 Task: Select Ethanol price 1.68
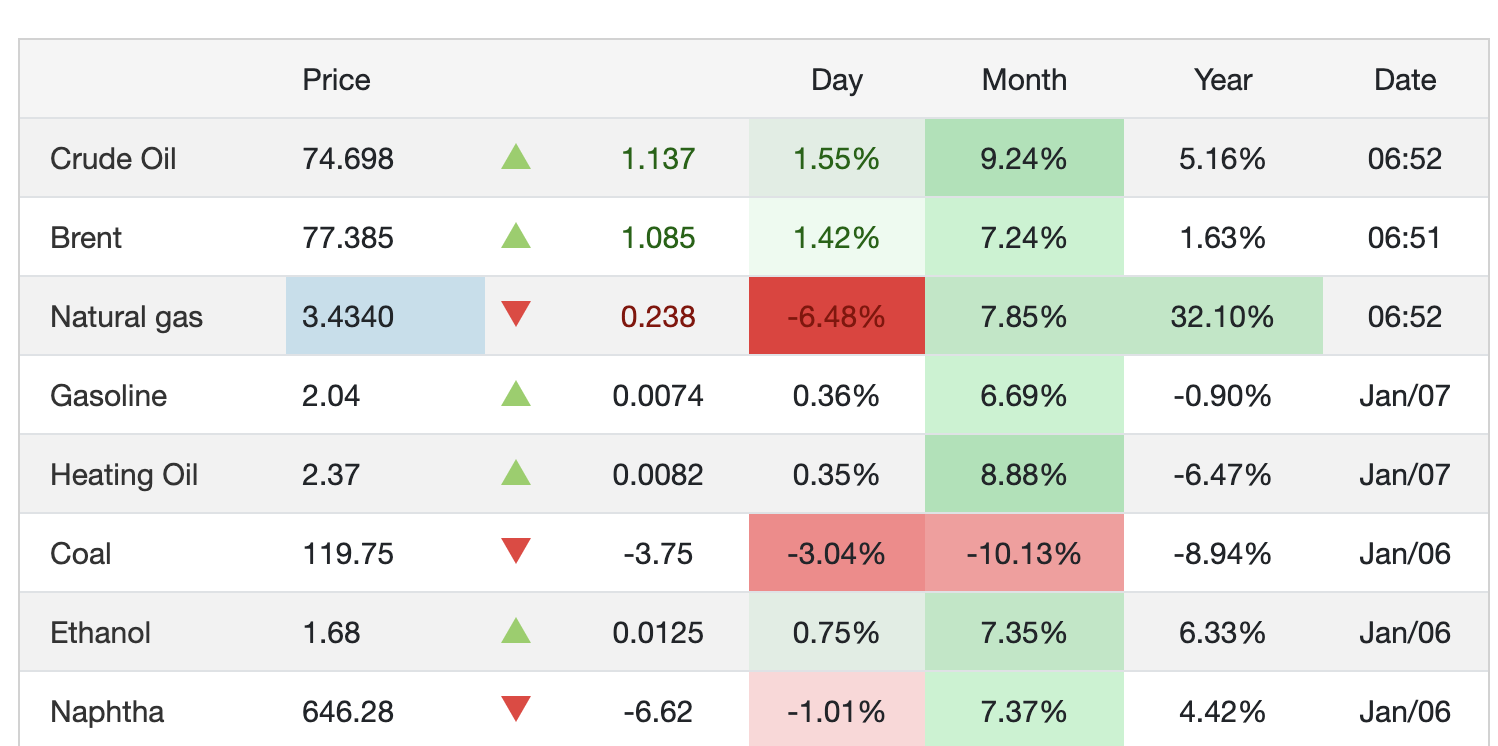click(331, 633)
